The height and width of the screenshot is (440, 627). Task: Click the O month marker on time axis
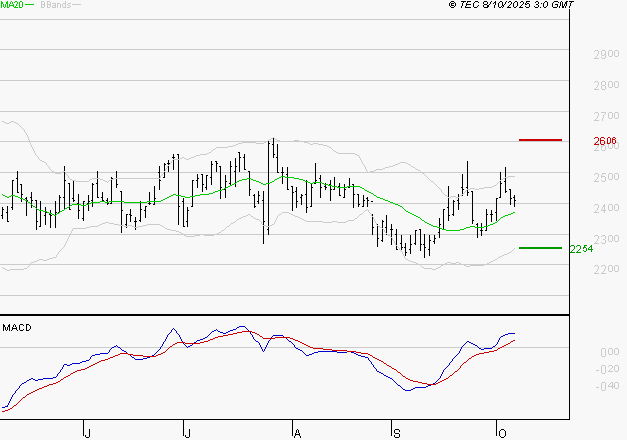click(x=502, y=433)
